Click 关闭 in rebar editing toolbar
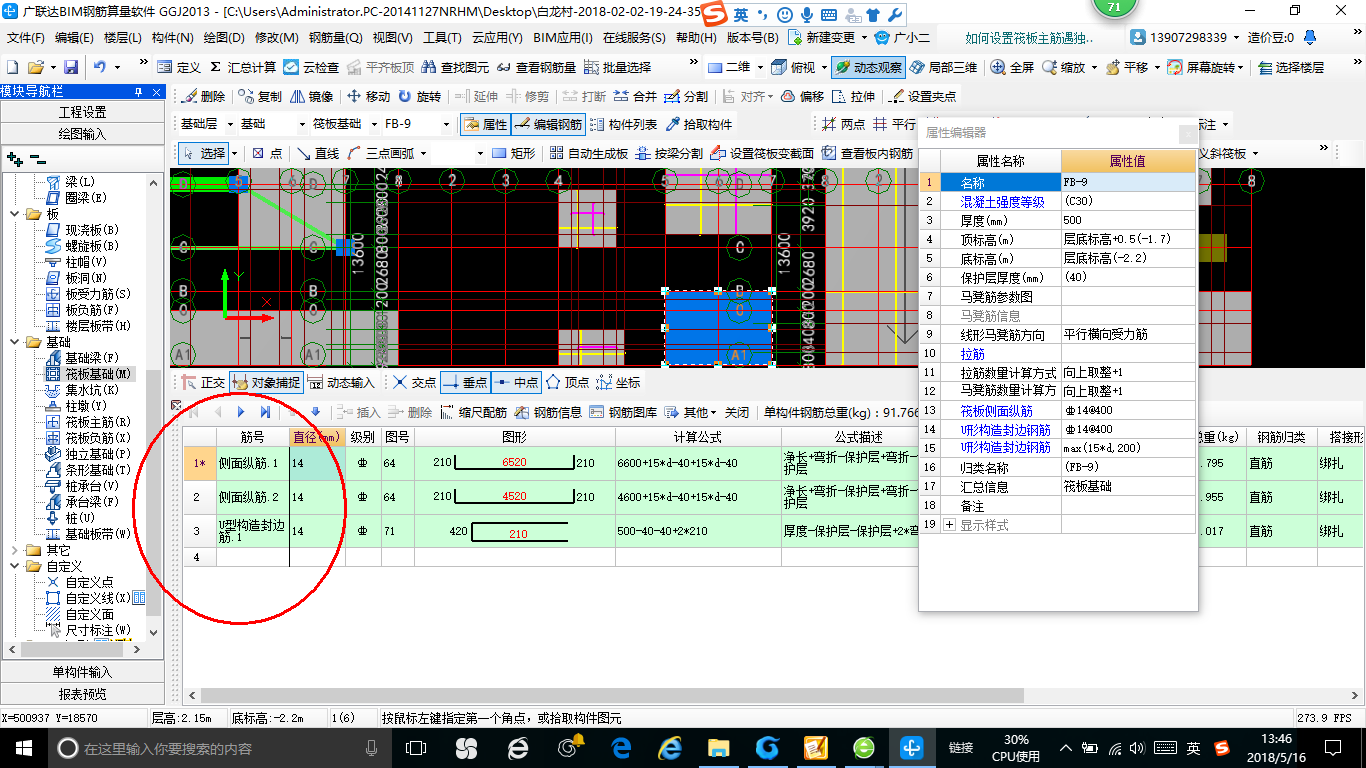This screenshot has width=1366, height=768. click(737, 411)
